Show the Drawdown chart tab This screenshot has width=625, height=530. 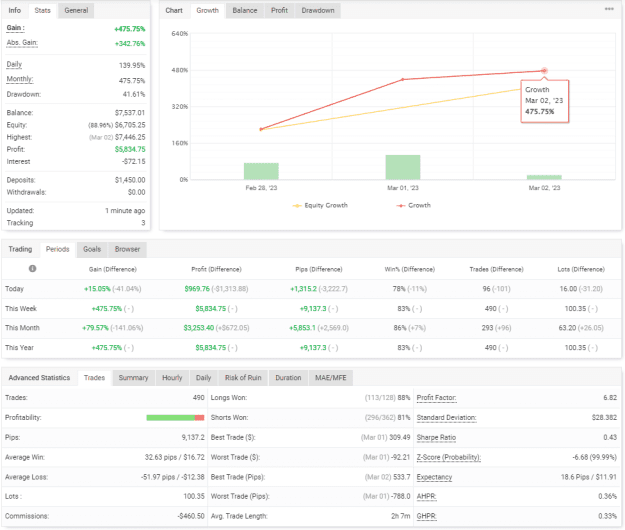[318, 10]
